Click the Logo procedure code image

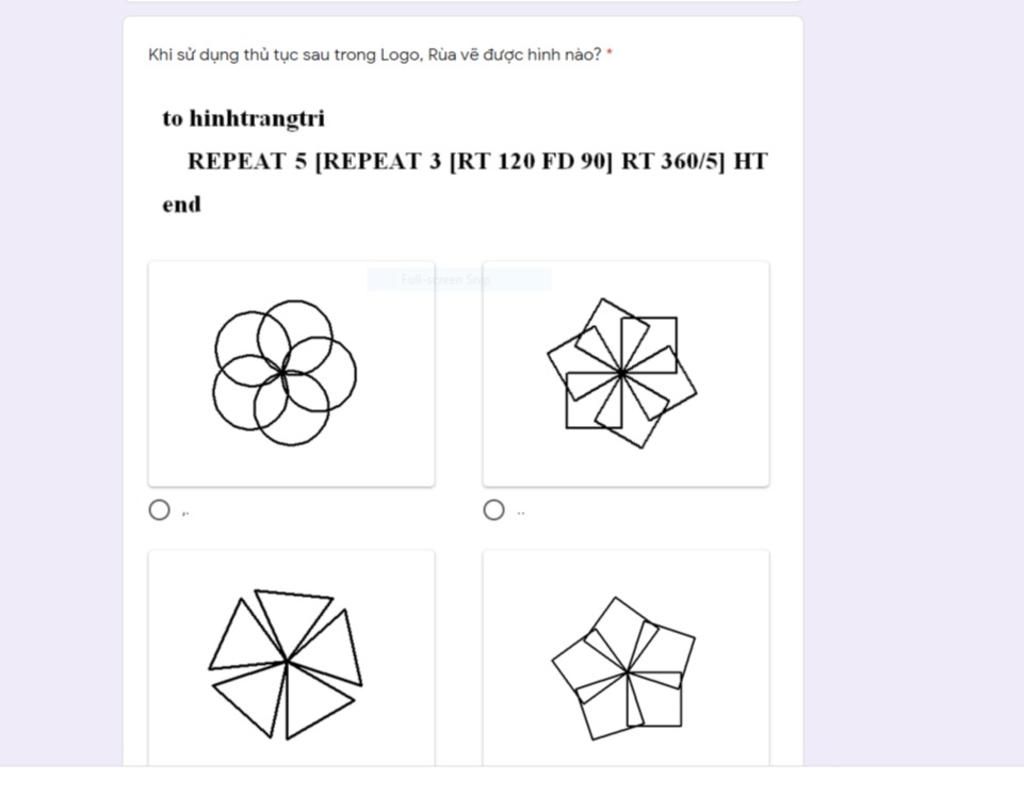[465, 161]
